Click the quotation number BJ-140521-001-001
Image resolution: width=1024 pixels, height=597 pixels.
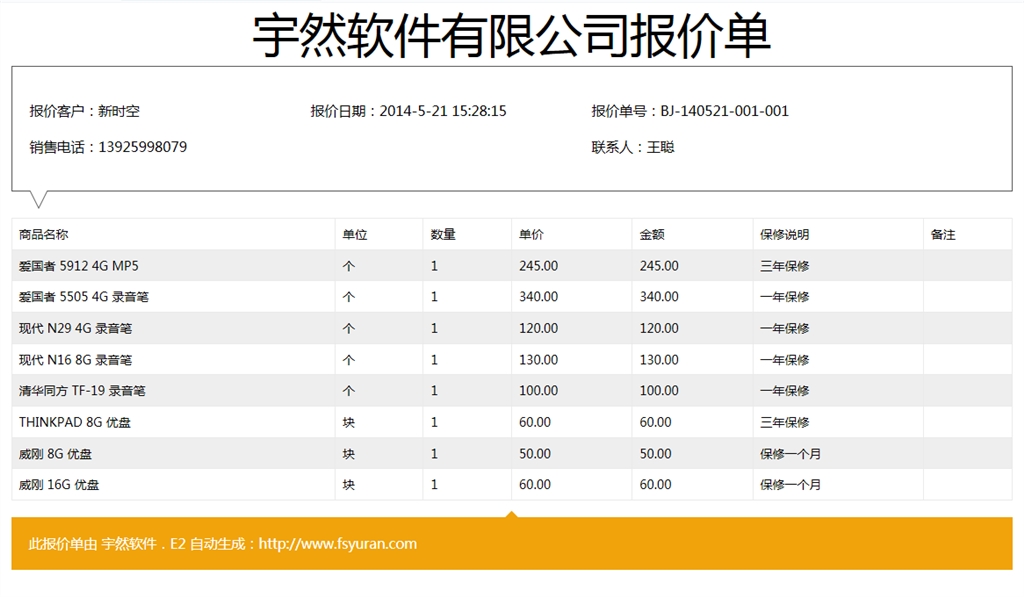(x=724, y=111)
